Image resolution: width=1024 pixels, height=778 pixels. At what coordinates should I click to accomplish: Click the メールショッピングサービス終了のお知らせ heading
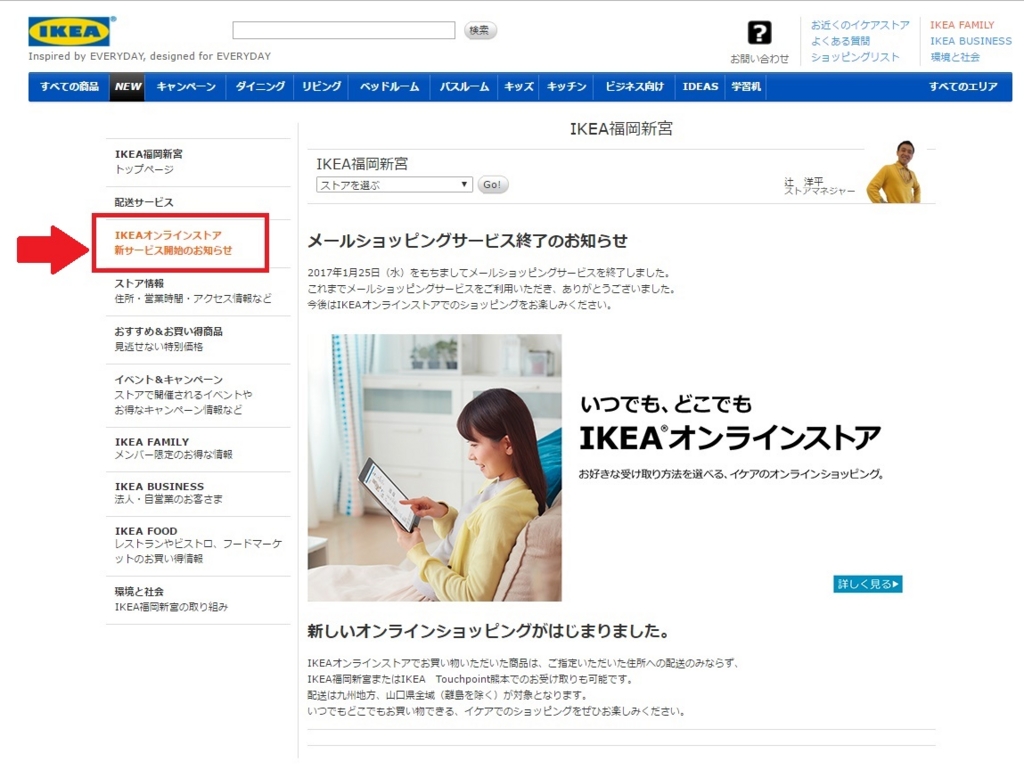tap(468, 241)
